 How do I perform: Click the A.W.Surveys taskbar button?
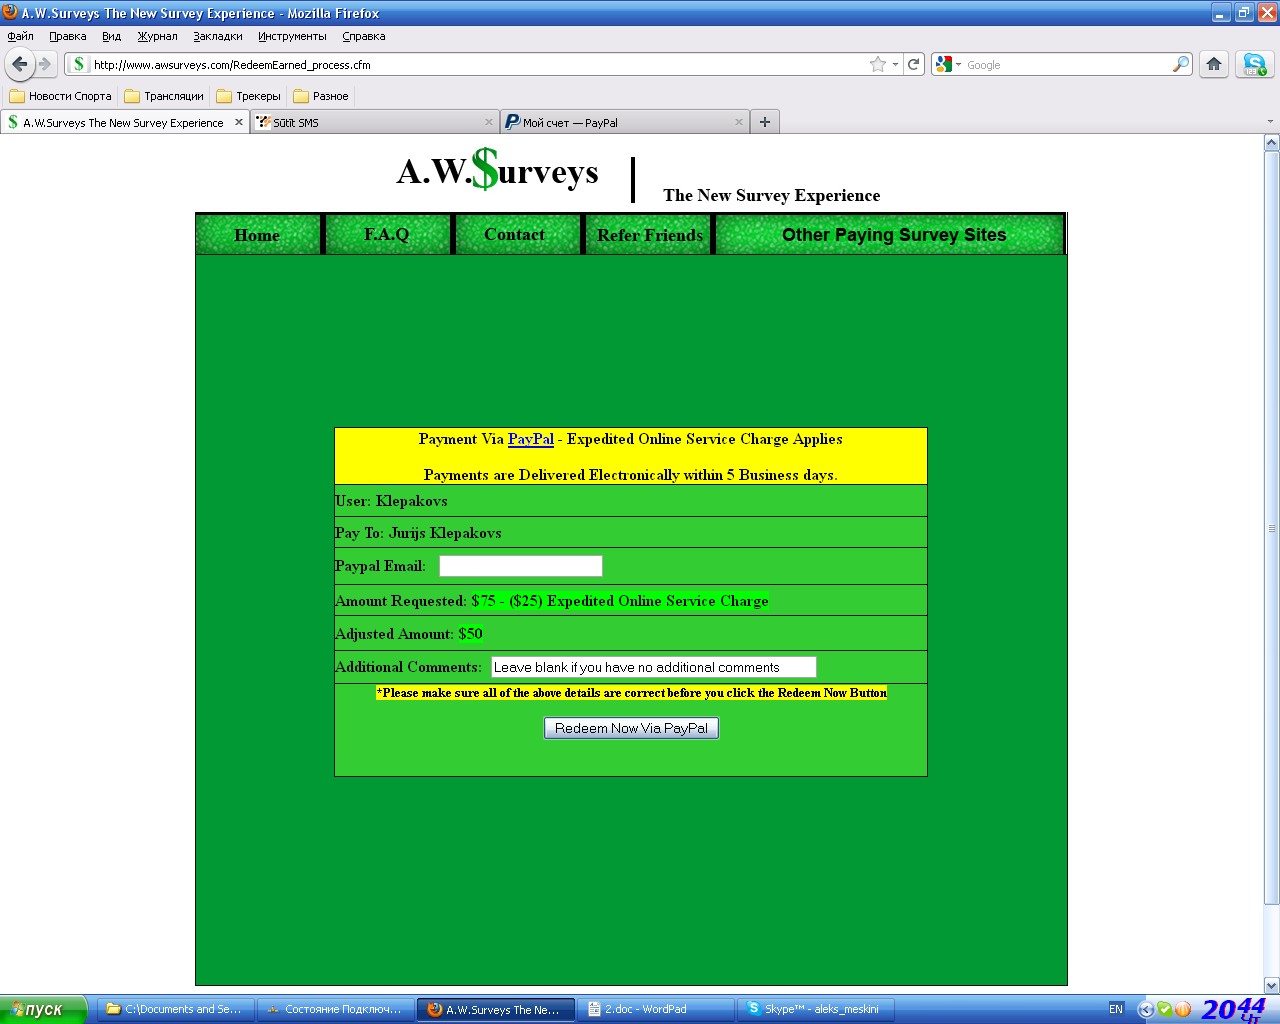coord(495,1009)
